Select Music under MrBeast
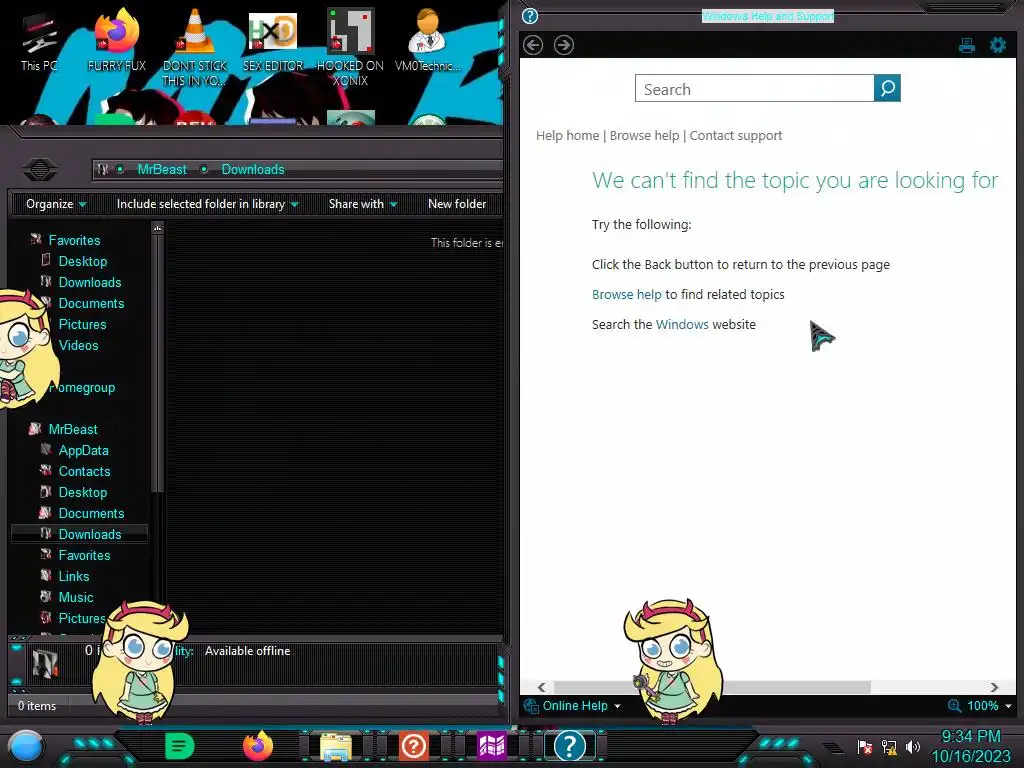1024x768 pixels. (76, 597)
